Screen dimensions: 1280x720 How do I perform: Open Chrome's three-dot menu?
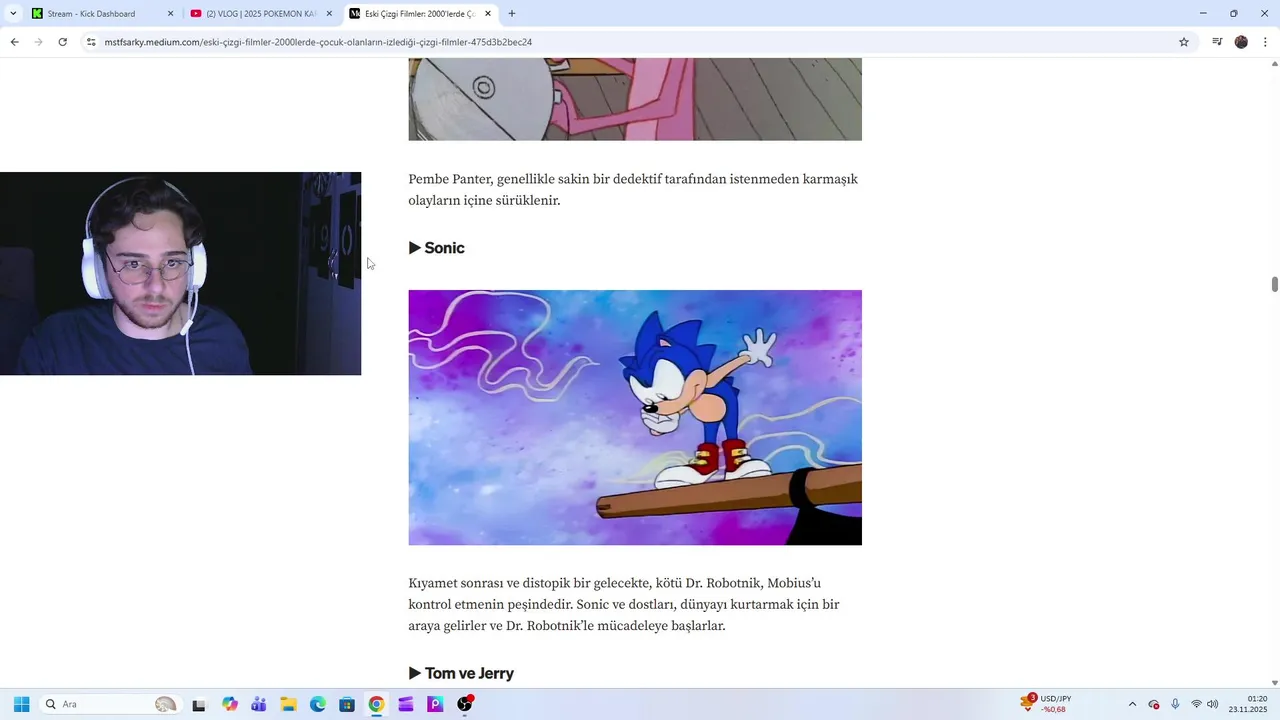coord(1266,42)
